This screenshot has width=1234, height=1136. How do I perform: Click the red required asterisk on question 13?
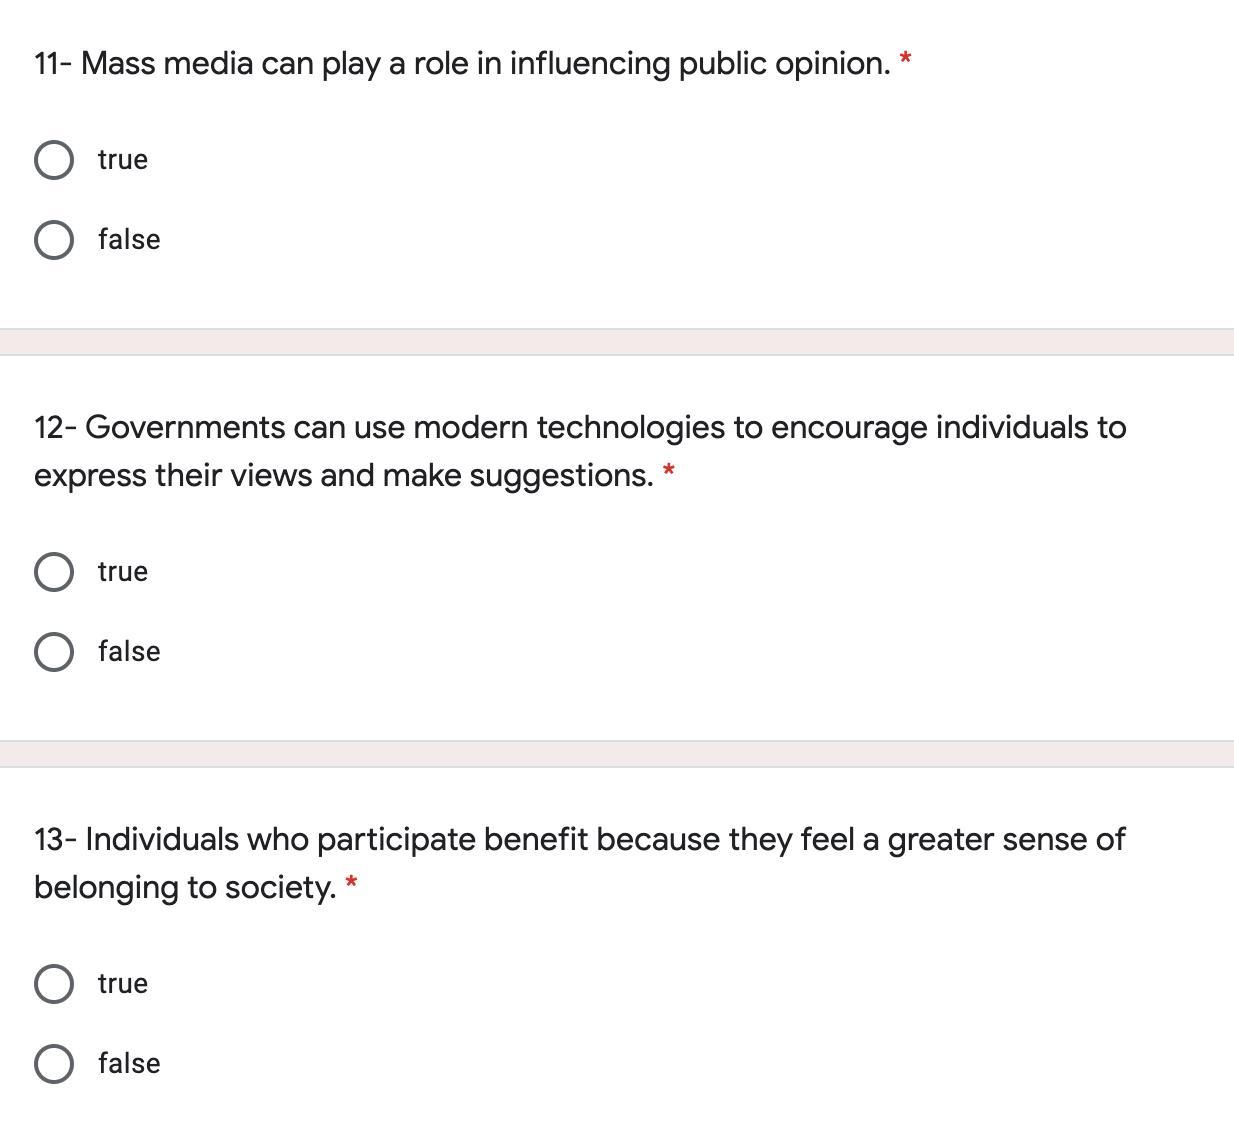pos(351,883)
